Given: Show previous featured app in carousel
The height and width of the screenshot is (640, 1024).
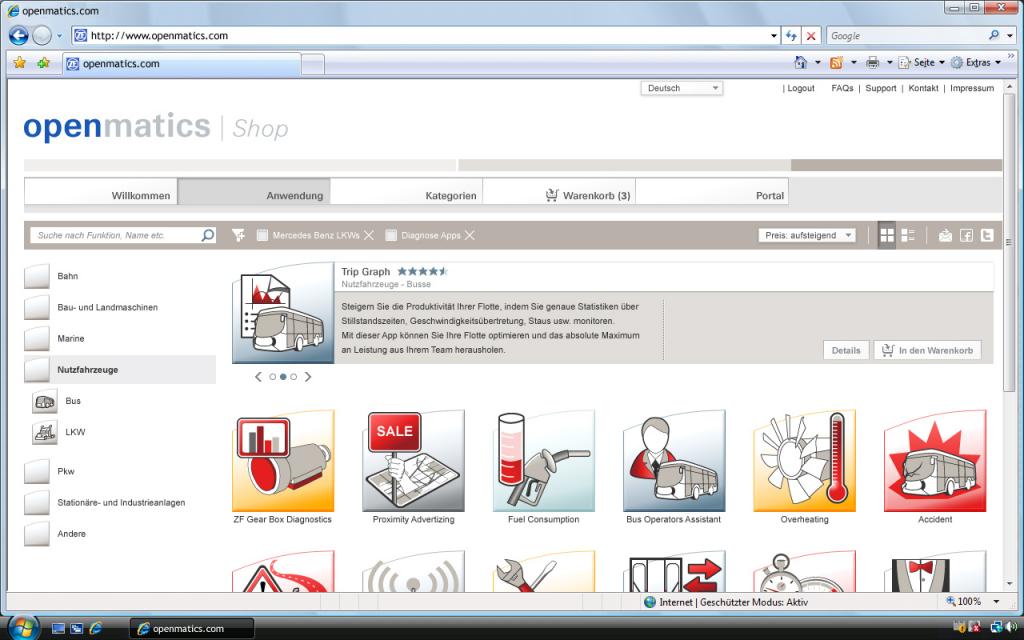Looking at the screenshot, I should 259,377.
